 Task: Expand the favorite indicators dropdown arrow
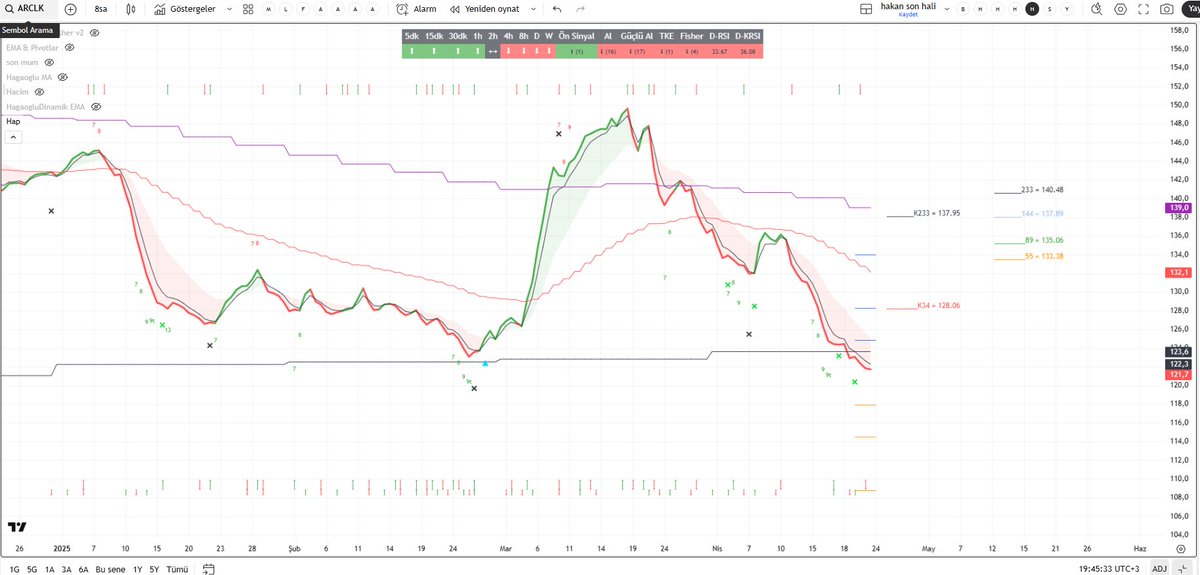[x=231, y=9]
